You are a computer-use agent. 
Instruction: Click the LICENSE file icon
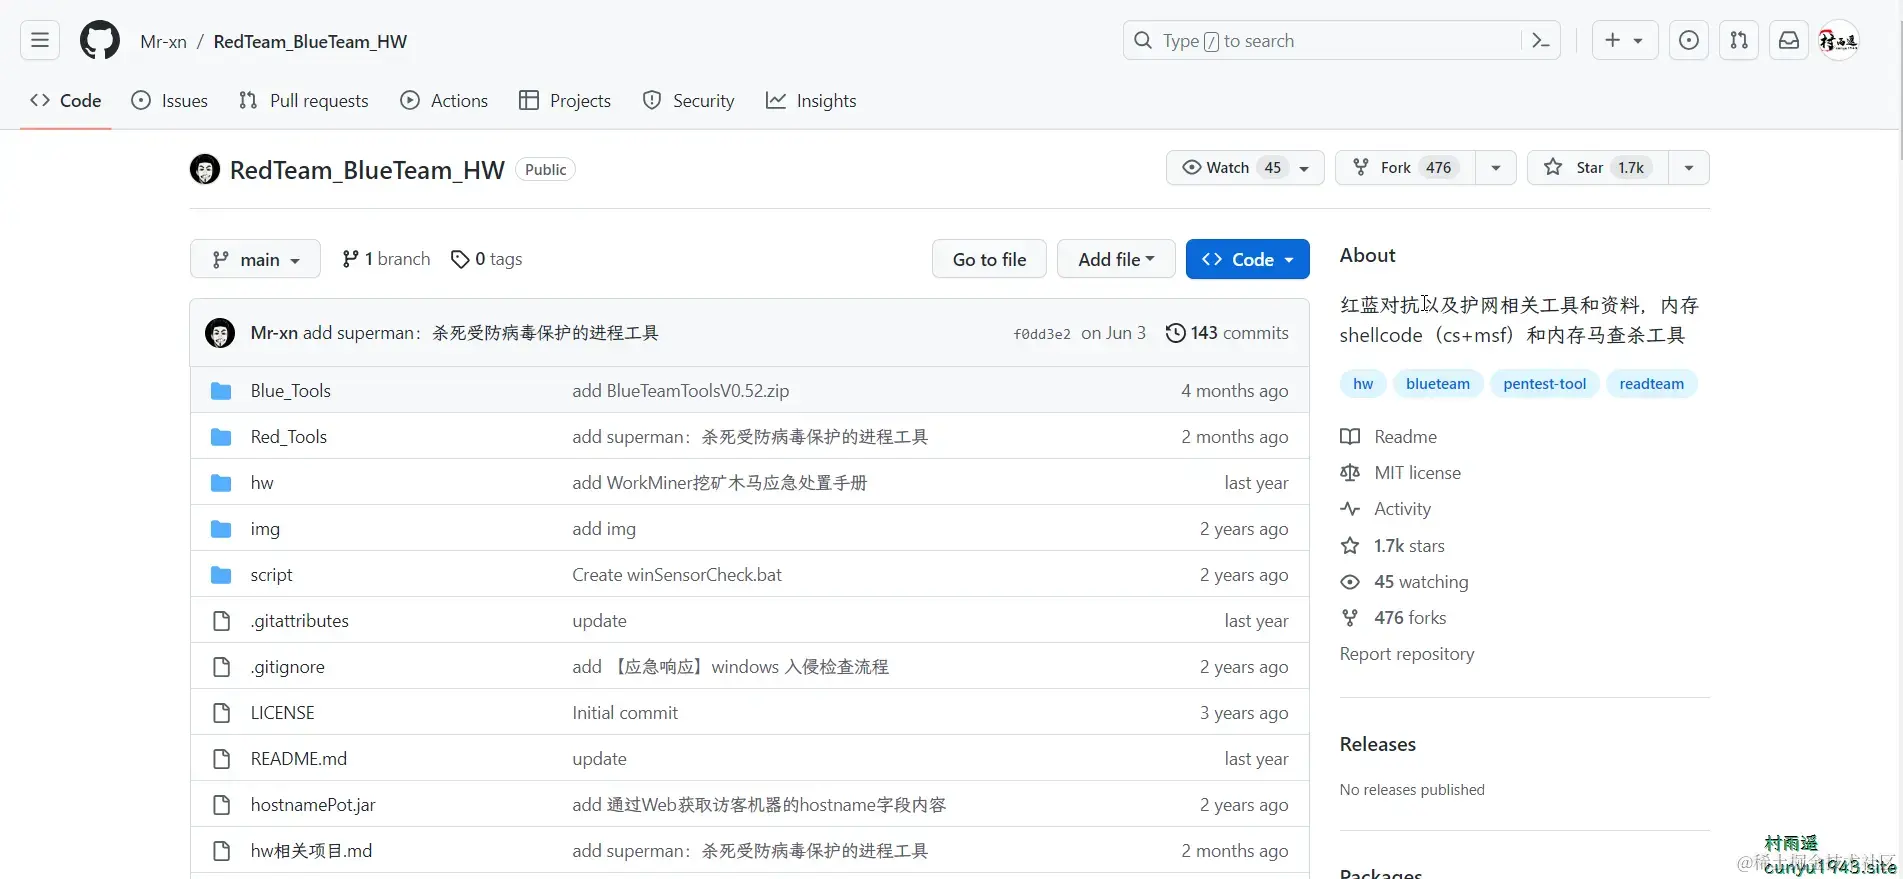[x=221, y=713]
